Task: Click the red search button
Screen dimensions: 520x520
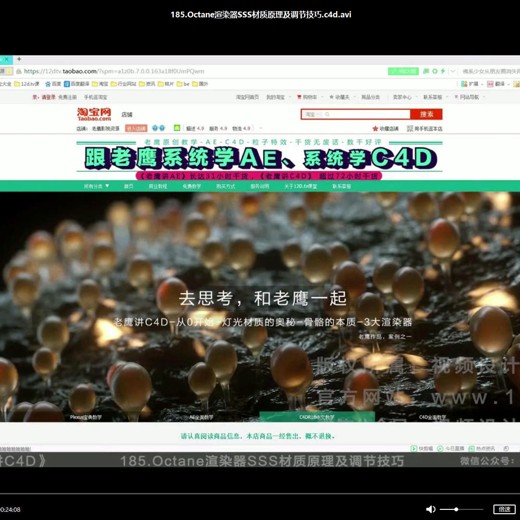Action: click(x=426, y=114)
